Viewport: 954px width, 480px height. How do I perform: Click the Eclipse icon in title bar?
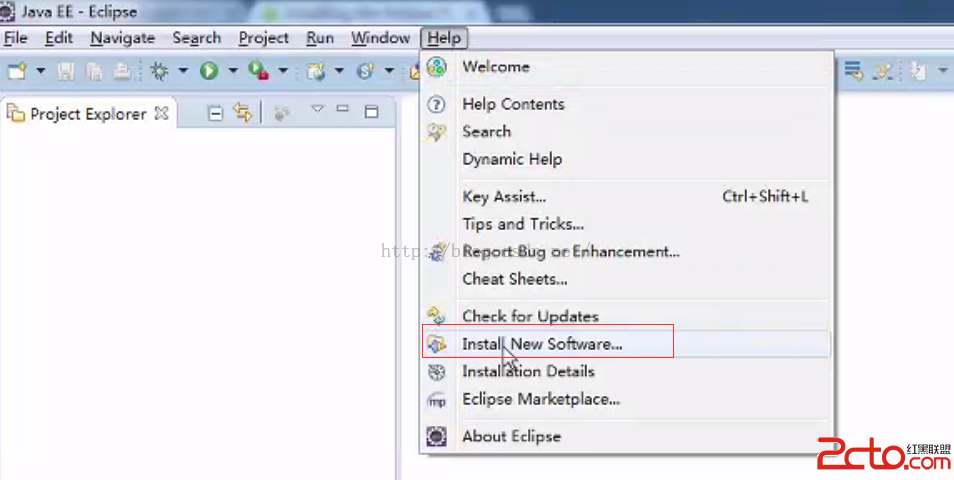7,11
